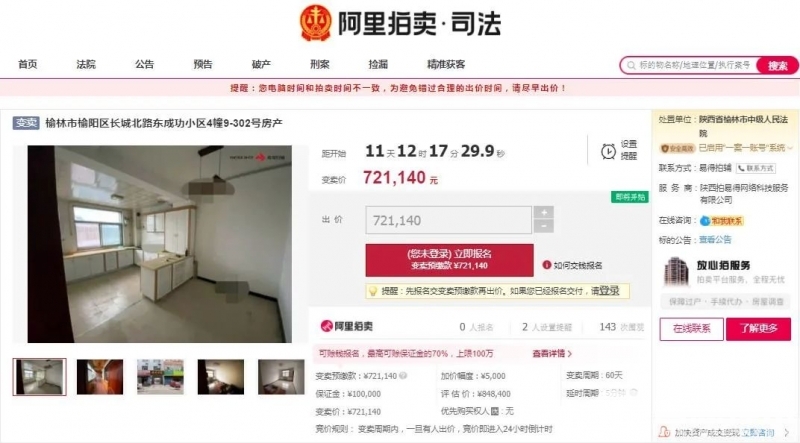
Task: Expand 查看详情 loan details chevron
Action: click(x=569, y=353)
